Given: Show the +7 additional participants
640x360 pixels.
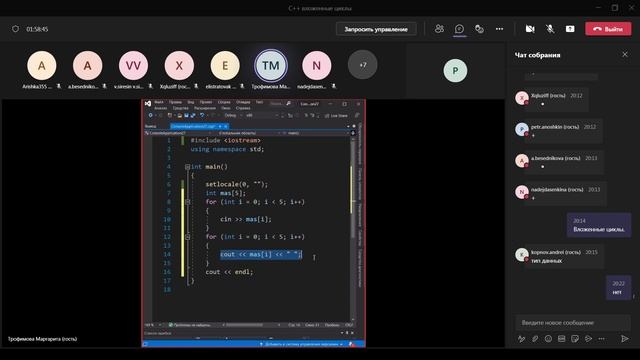Looking at the screenshot, I should 362,65.
